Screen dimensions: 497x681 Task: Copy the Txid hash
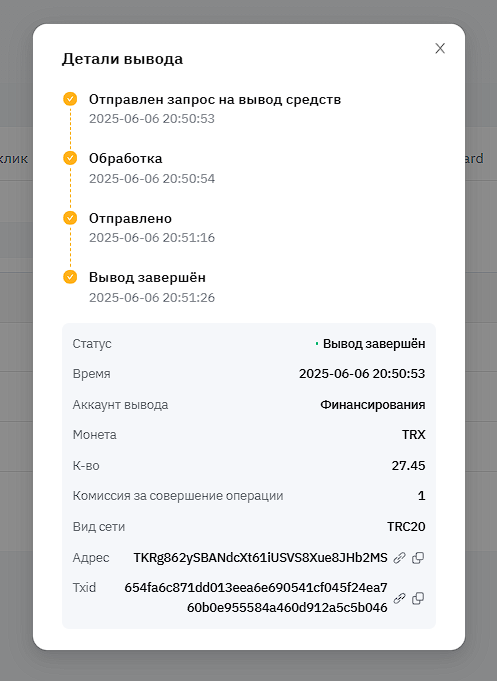(x=418, y=598)
